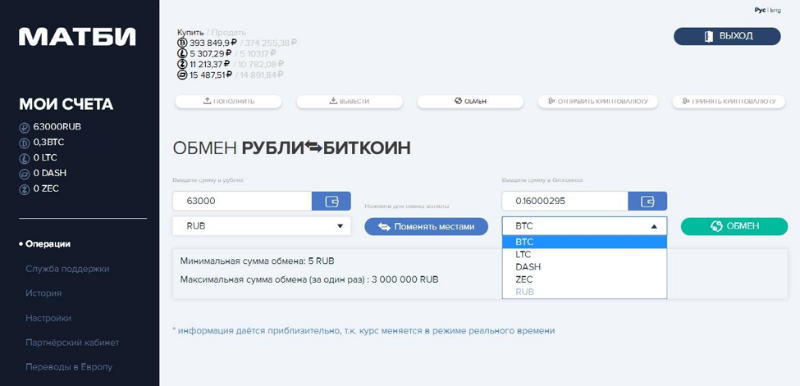Click the ruble icon next to 63000RUB
The height and width of the screenshot is (386, 800).
23,127
